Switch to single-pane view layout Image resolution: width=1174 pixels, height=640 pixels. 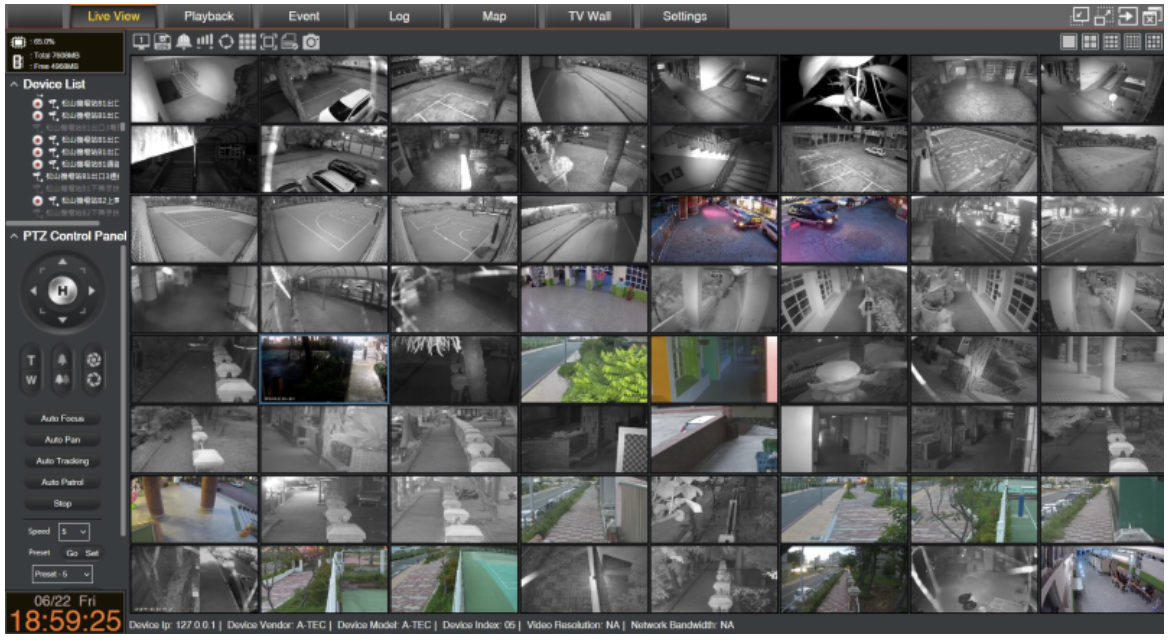pyautogui.click(x=1069, y=42)
